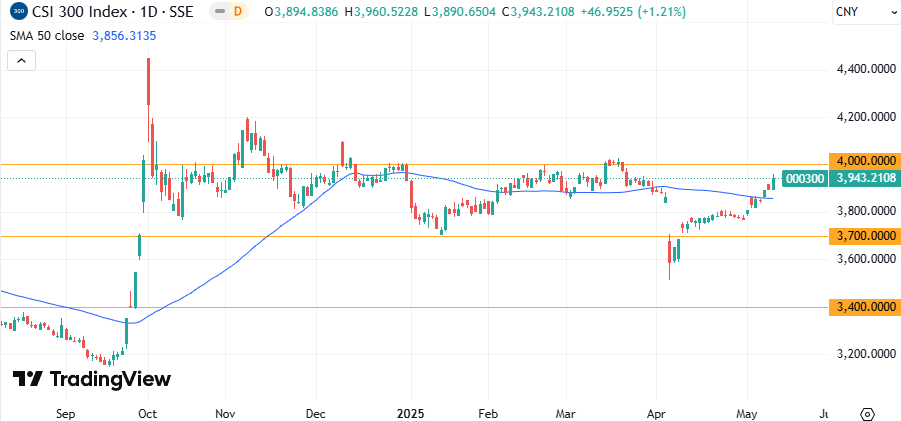Click the Oct label on time axis
Viewport: 901px width, 421px height.
[147, 412]
